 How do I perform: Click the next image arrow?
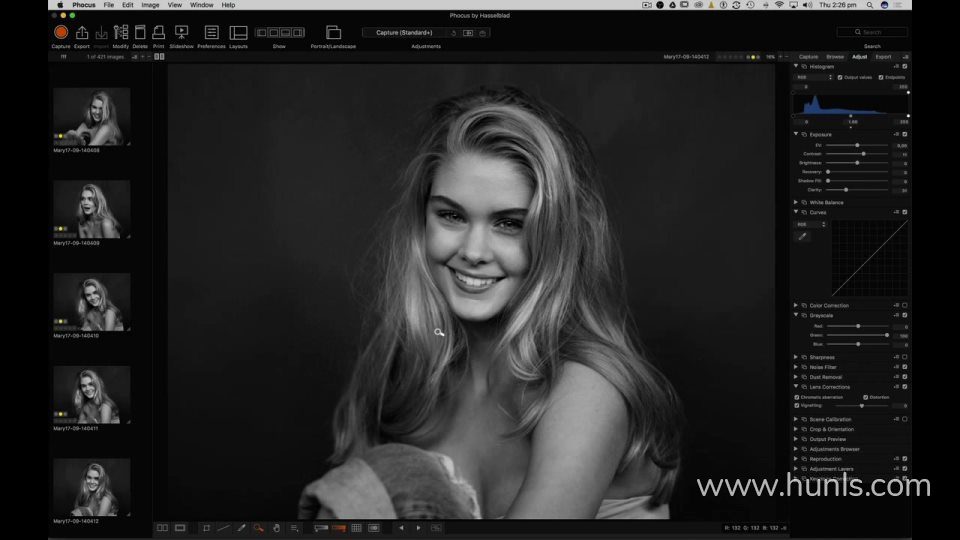419,528
